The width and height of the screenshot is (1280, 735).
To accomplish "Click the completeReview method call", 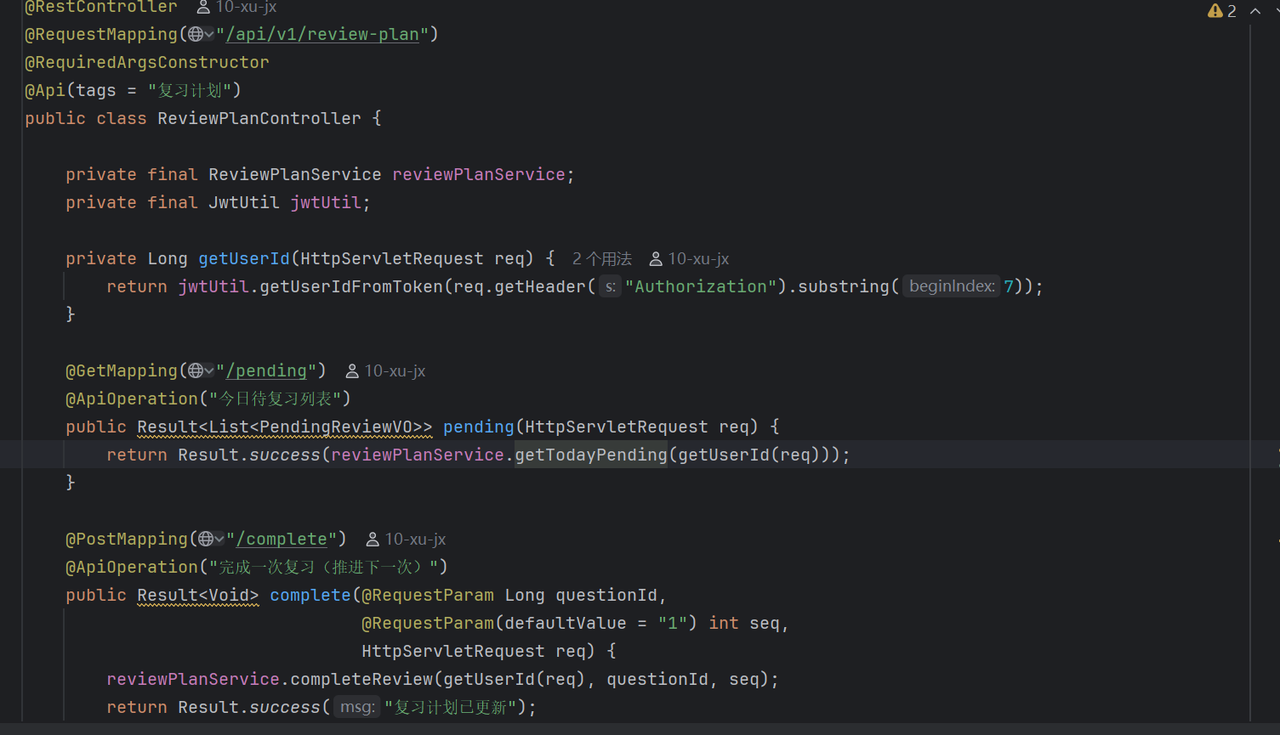I will pyautogui.click(x=361, y=679).
